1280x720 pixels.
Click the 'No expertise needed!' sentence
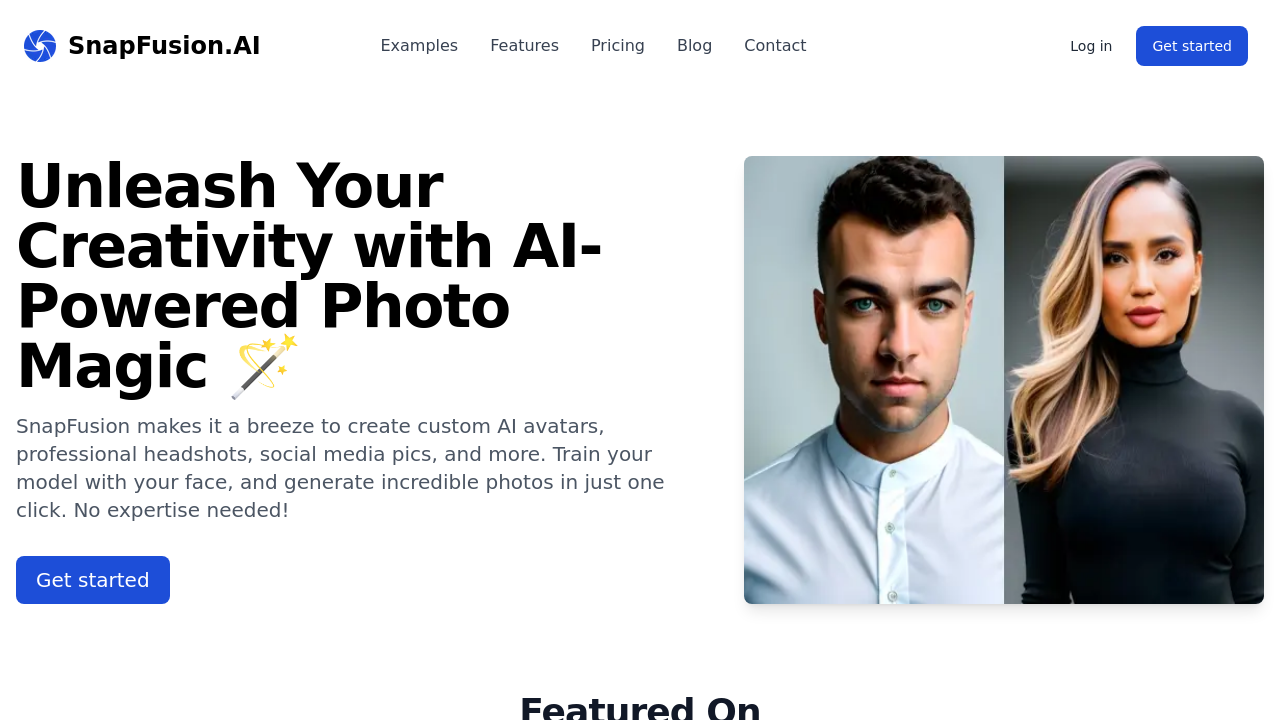pos(181,510)
